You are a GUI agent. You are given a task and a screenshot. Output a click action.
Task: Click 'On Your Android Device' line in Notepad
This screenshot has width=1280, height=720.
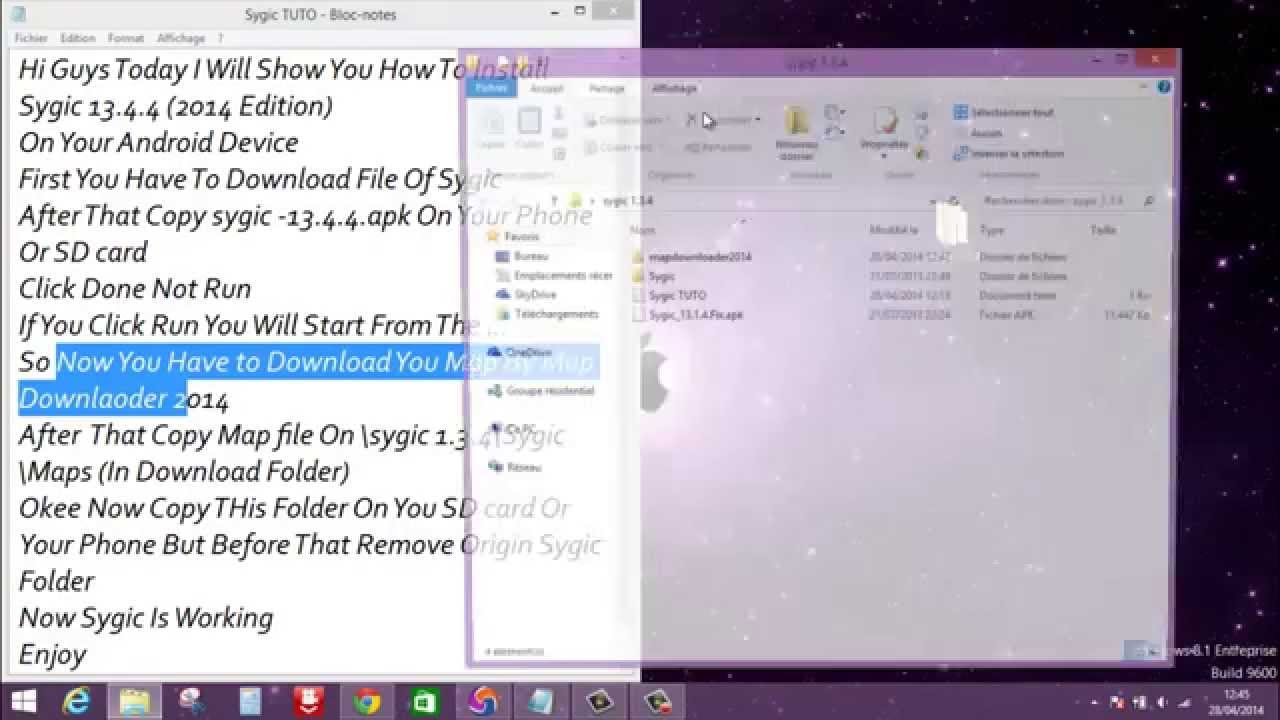(159, 142)
